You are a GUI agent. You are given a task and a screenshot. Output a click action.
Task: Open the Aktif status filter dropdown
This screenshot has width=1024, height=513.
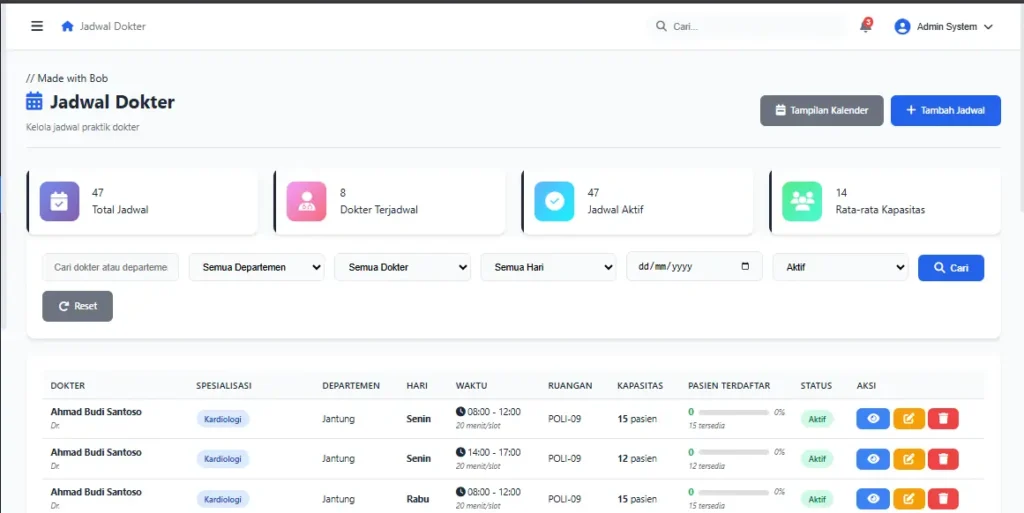click(x=840, y=267)
